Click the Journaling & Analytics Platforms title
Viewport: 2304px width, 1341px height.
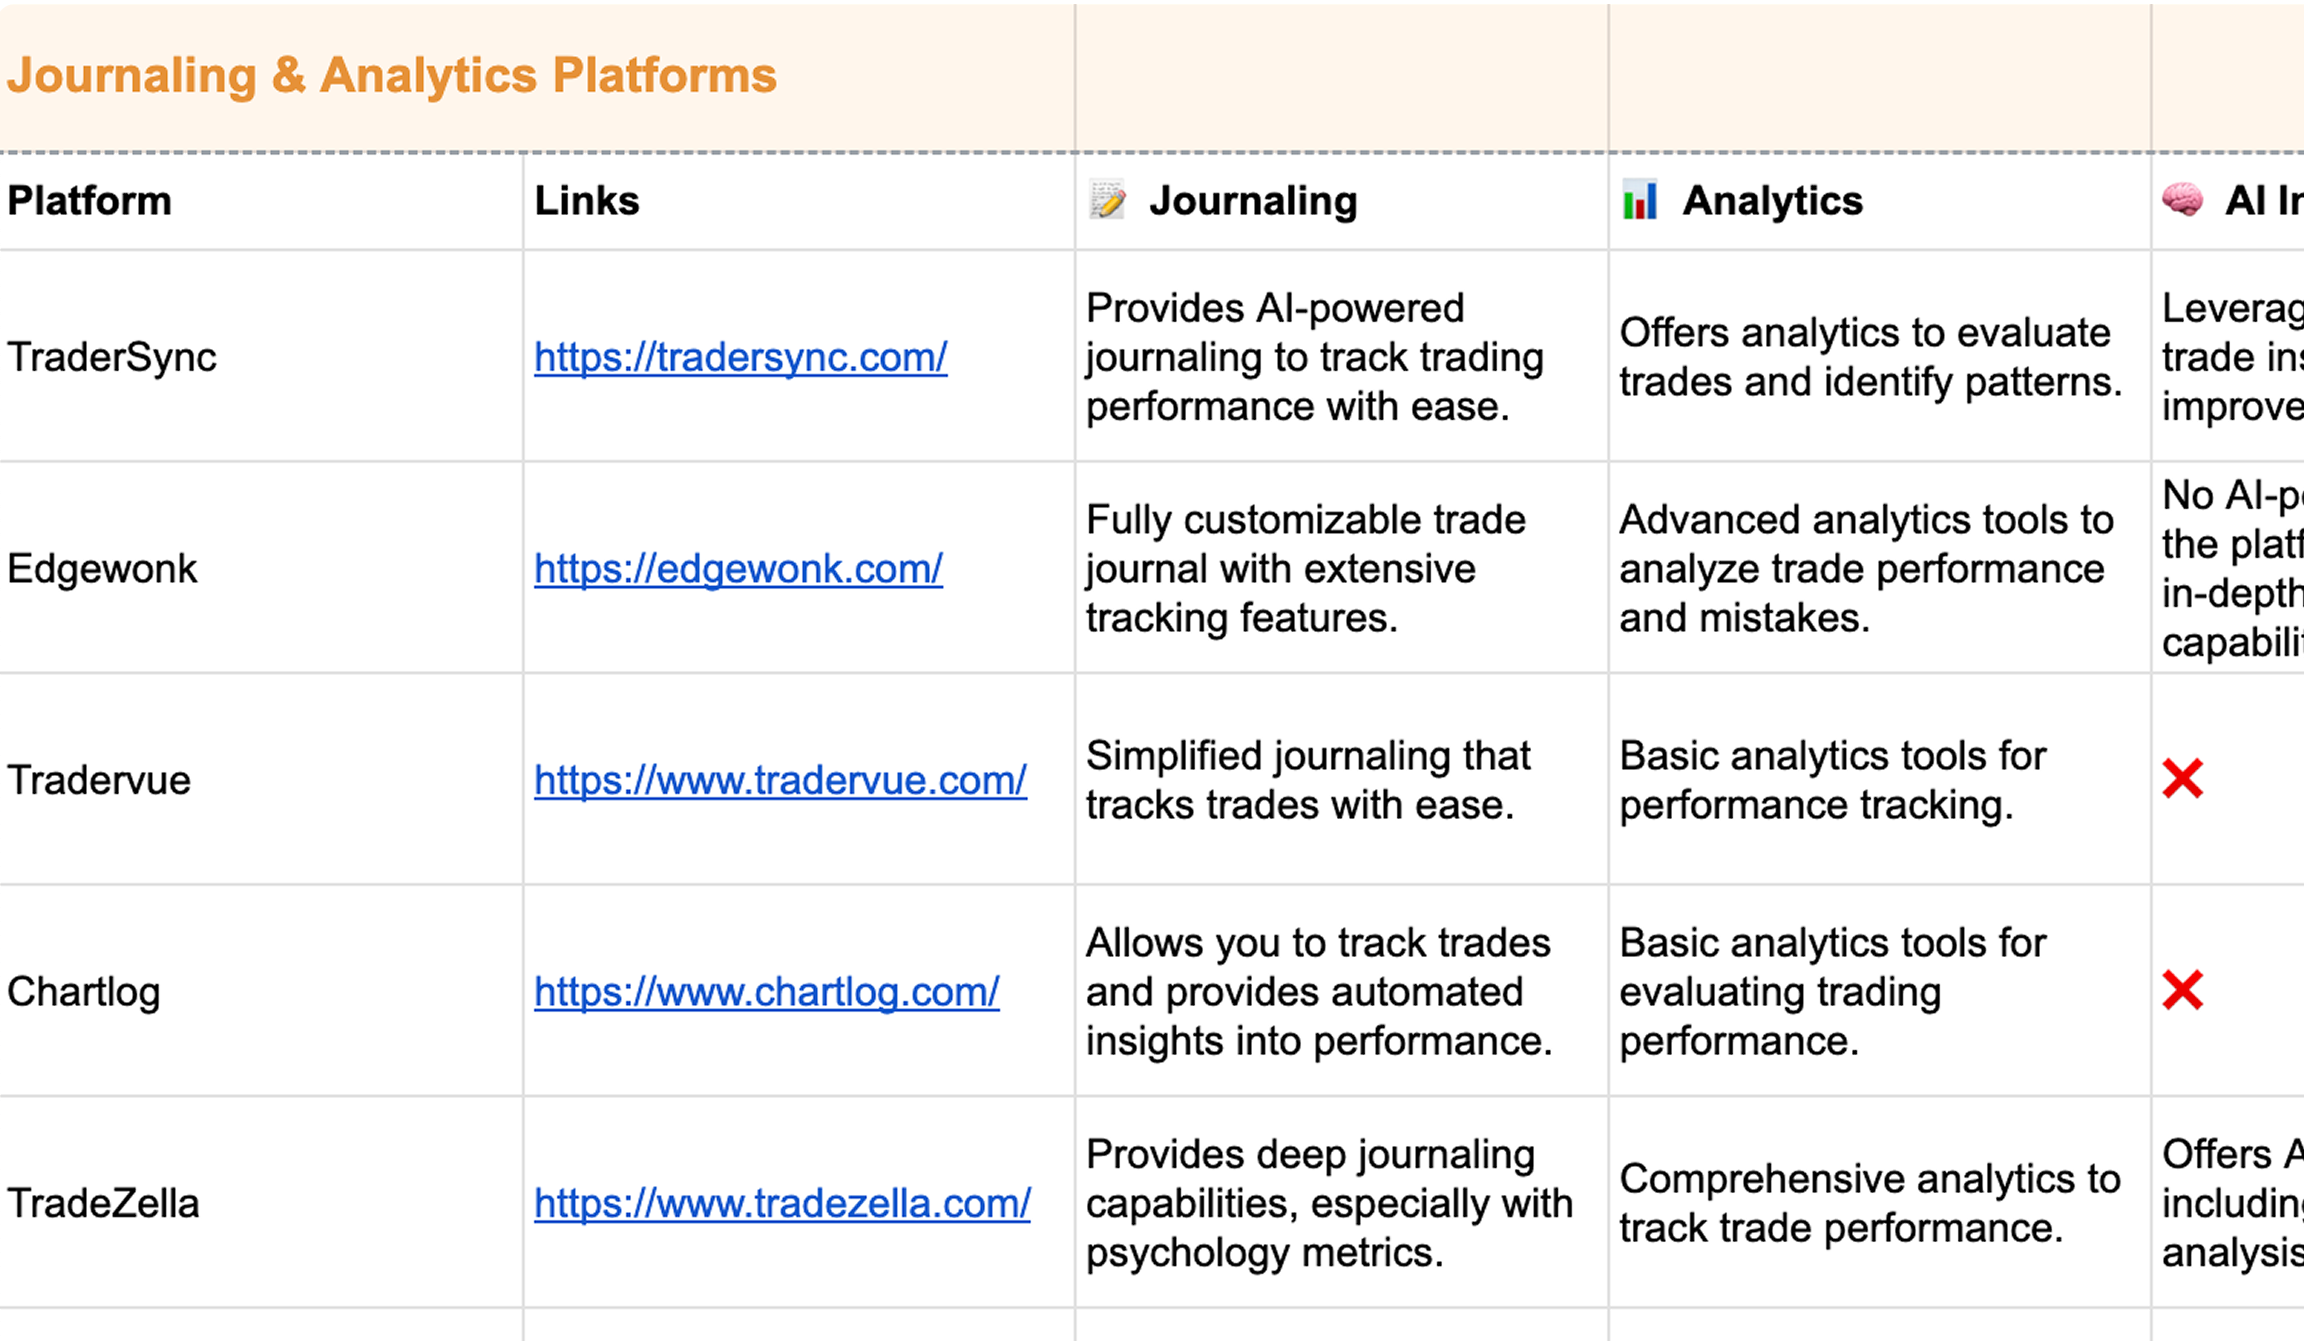pos(391,76)
